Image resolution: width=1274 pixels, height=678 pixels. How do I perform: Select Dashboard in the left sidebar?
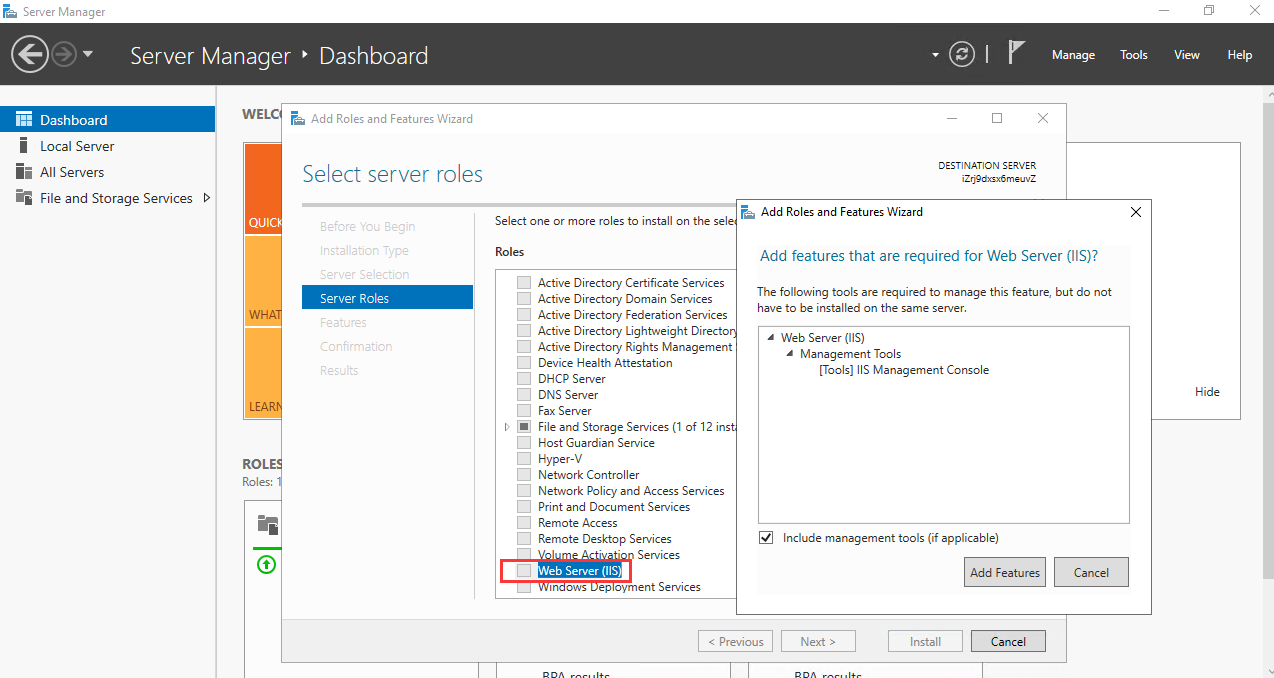[107, 119]
